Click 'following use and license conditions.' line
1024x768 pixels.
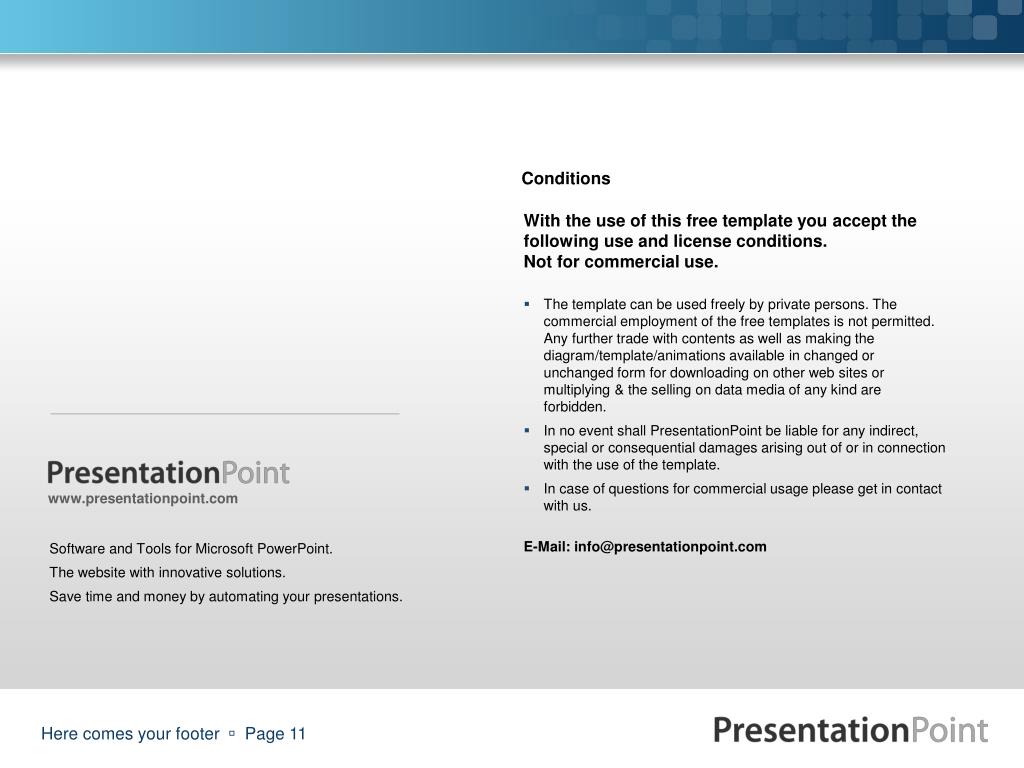coord(675,241)
